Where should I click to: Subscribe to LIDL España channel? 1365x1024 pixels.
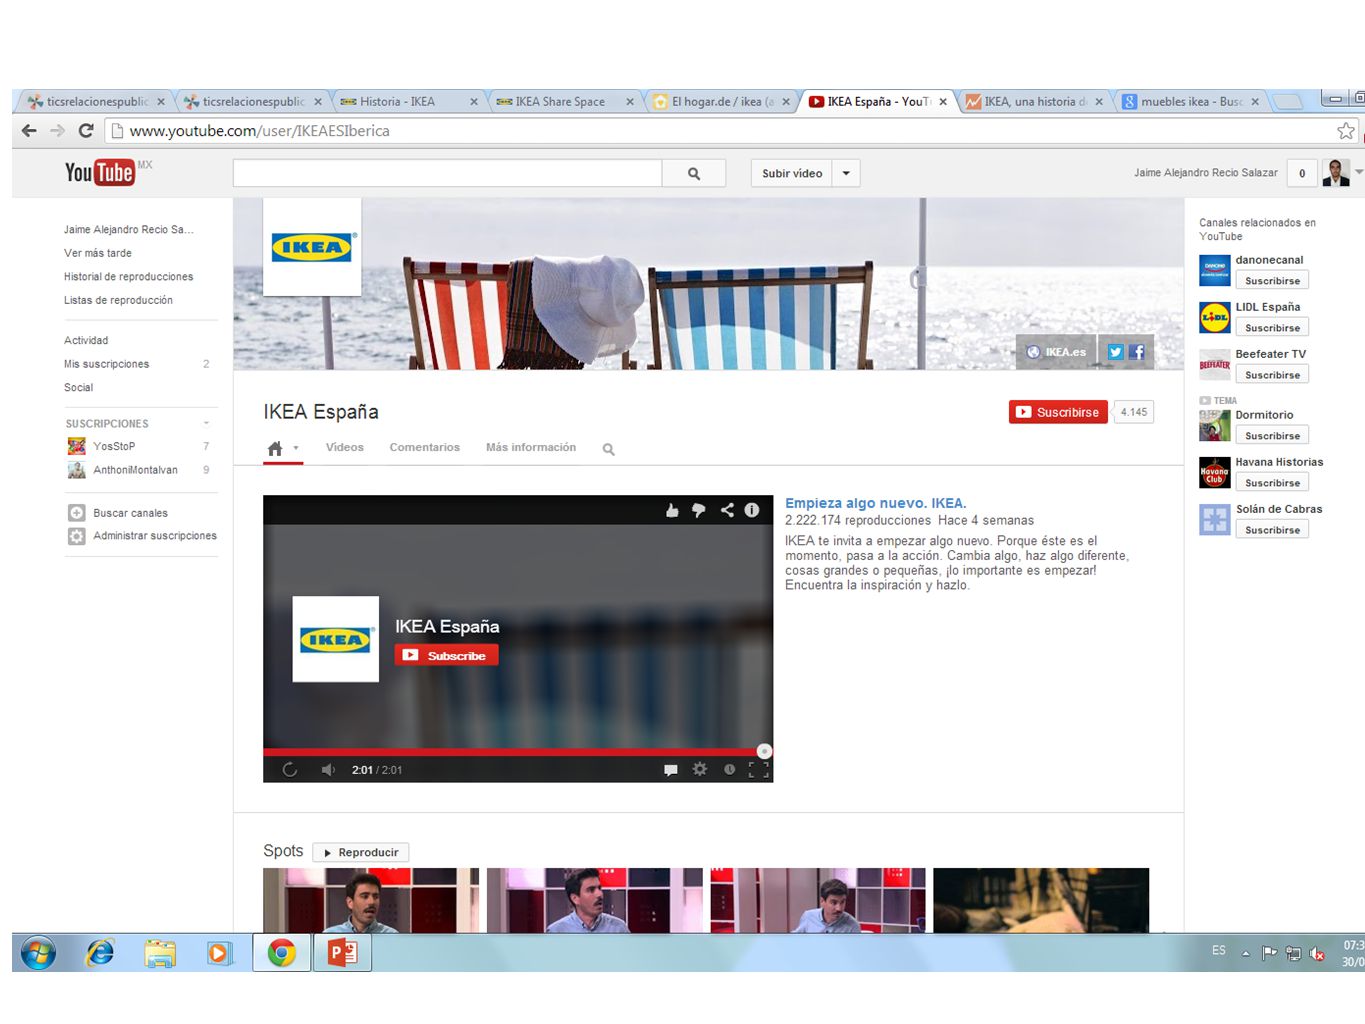pyautogui.click(x=1272, y=328)
